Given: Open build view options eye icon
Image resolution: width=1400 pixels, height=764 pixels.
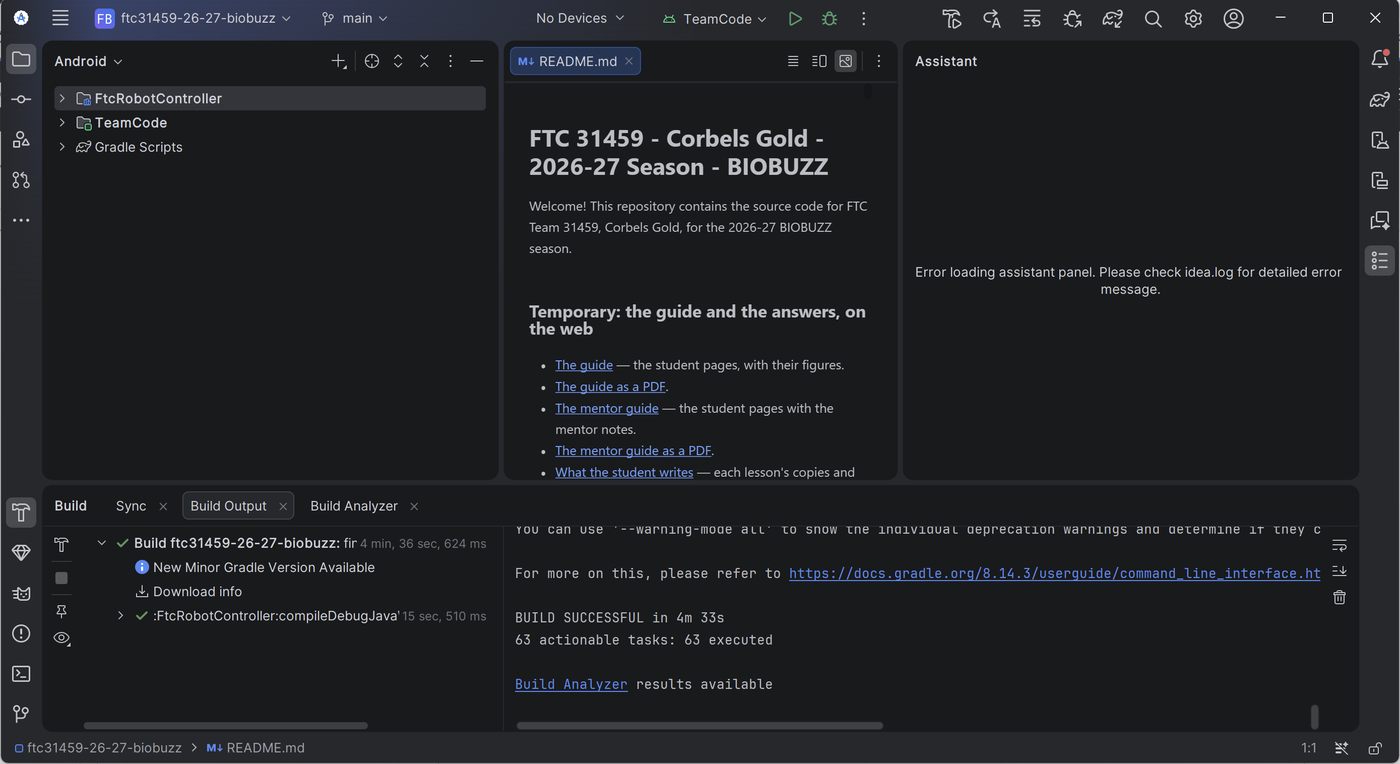Looking at the screenshot, I should pyautogui.click(x=62, y=638).
